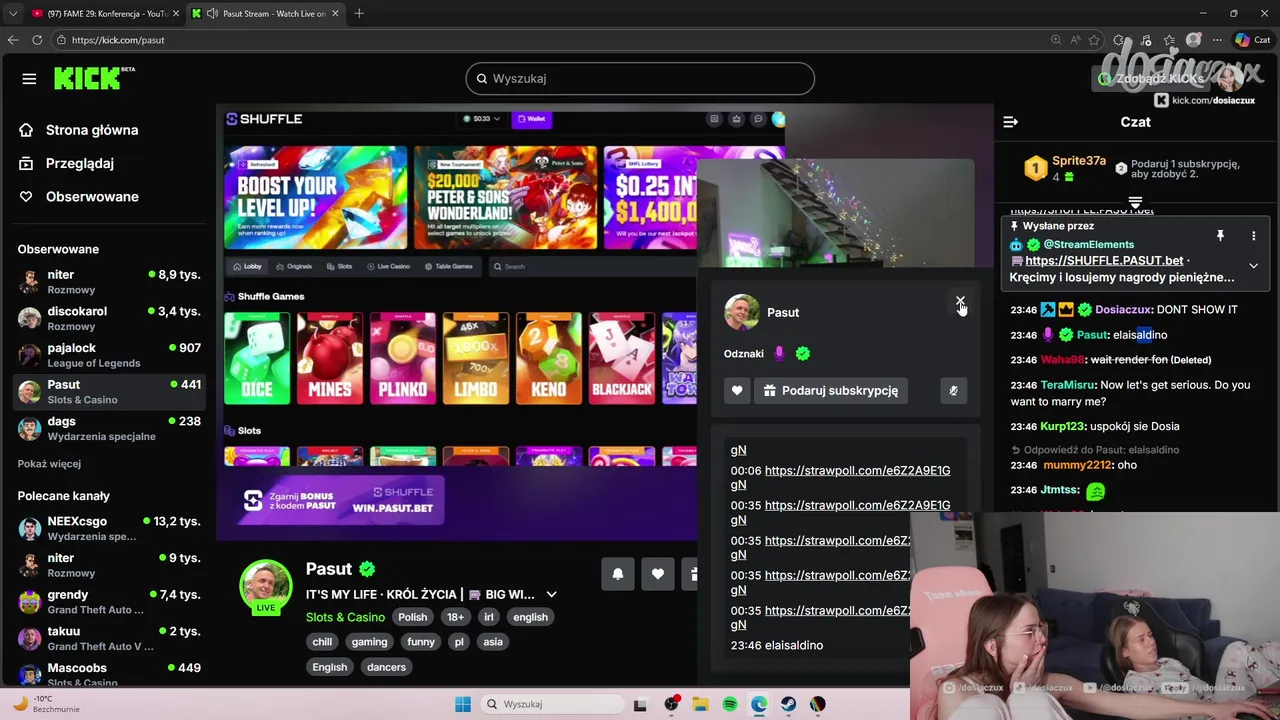Image resolution: width=1280 pixels, height=720 pixels.
Task: Select the gaming tag
Action: 369,642
